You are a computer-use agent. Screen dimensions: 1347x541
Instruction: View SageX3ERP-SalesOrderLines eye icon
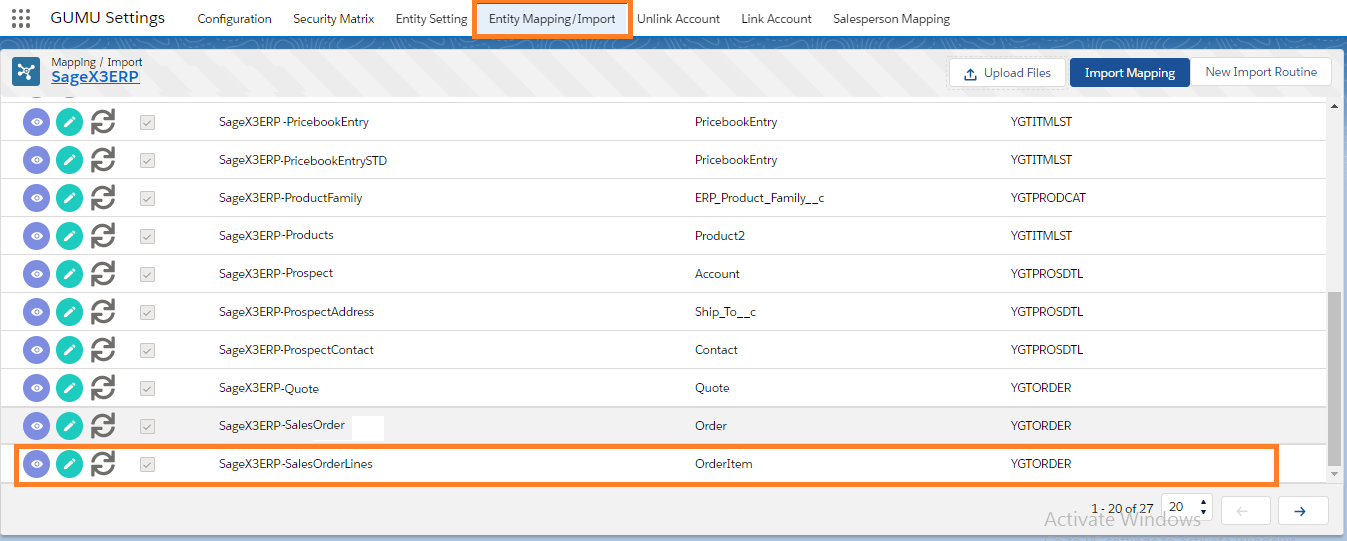36,464
